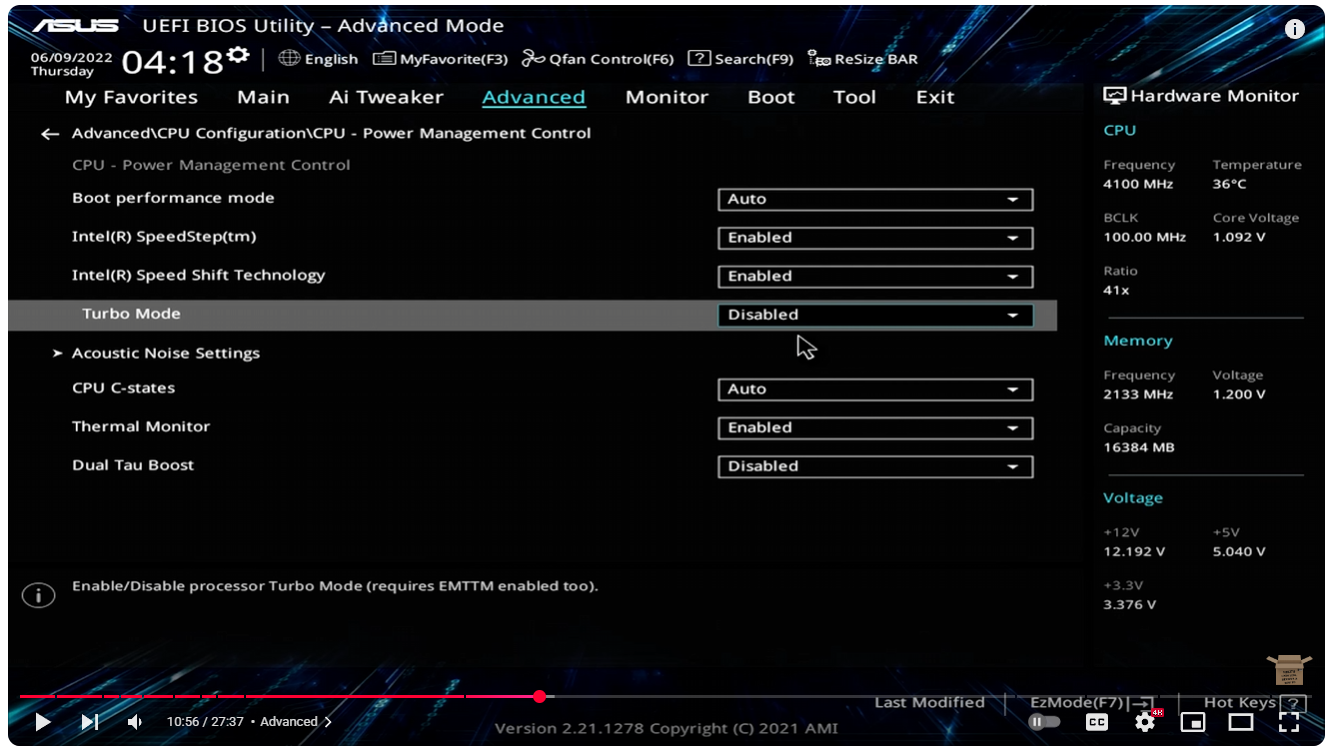Click the "Turbo Mode" row label
The height and width of the screenshot is (756, 1337).
(131, 314)
